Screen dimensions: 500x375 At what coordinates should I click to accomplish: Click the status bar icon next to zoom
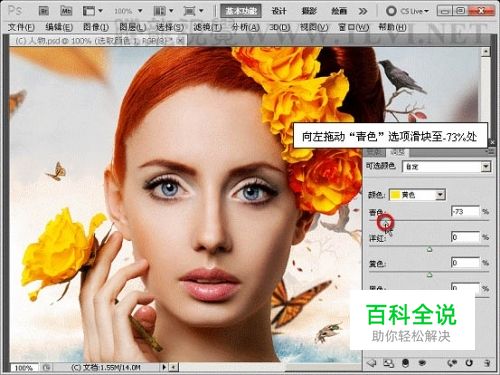47,367
